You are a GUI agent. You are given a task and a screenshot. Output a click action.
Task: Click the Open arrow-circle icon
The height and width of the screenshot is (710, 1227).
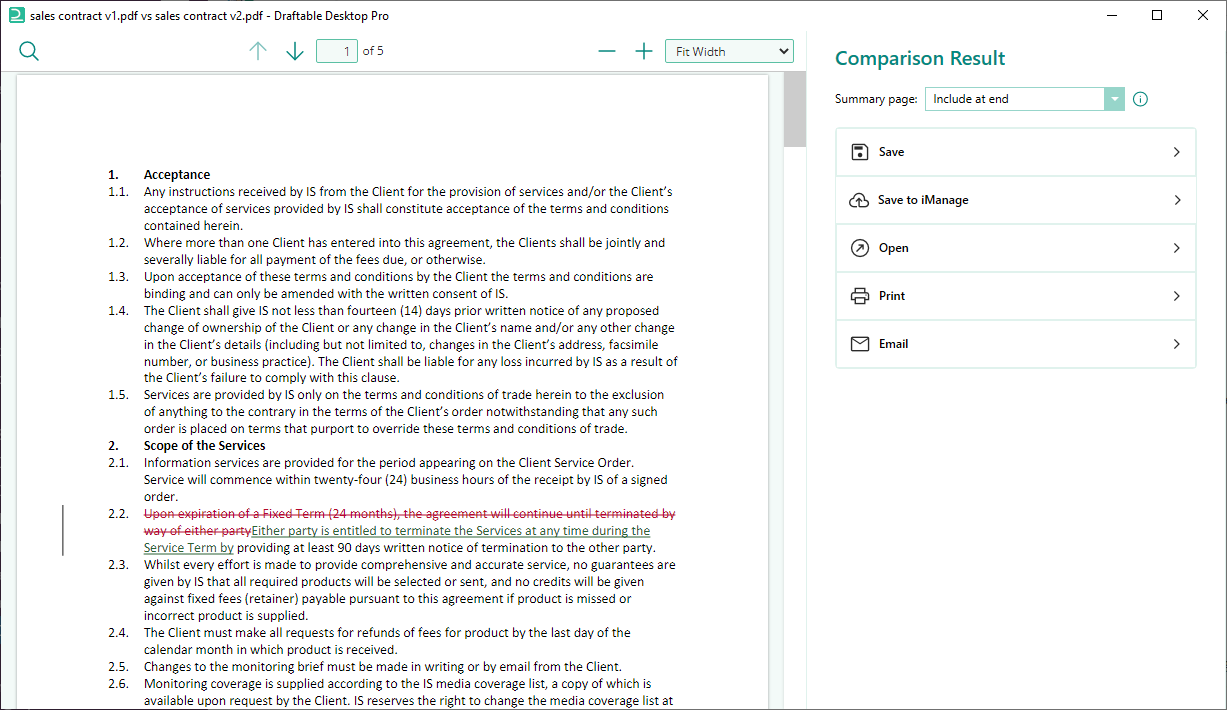pos(859,248)
